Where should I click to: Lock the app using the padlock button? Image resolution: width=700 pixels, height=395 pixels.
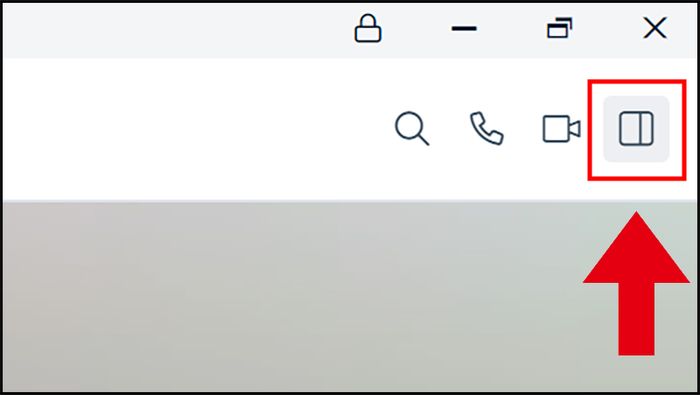click(x=368, y=29)
